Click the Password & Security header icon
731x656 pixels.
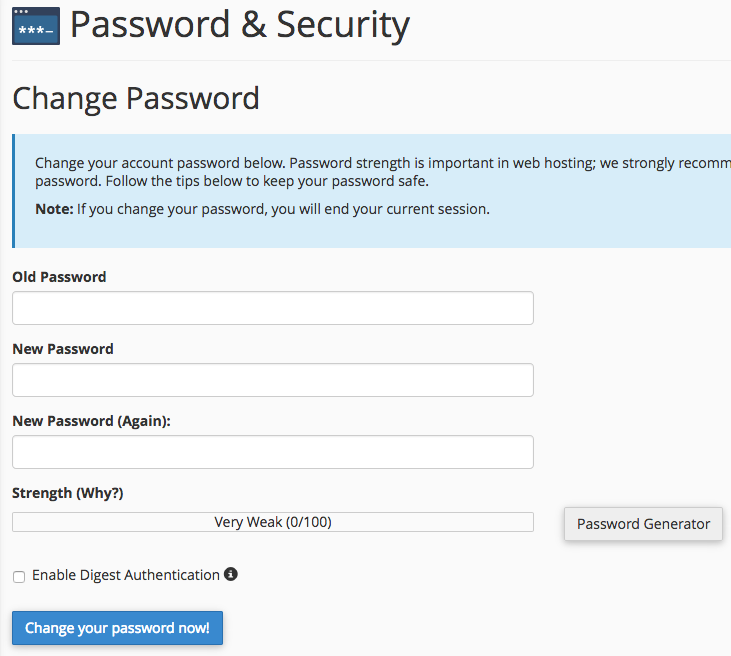36,26
